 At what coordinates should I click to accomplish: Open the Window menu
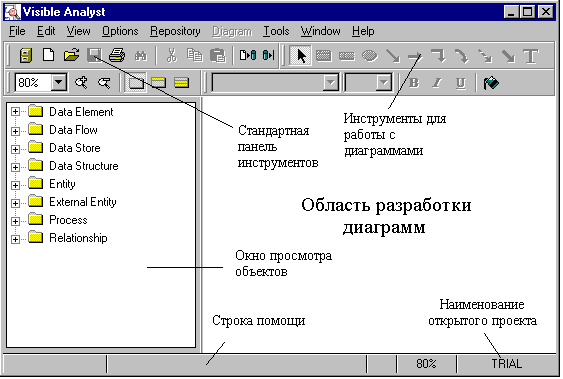tap(320, 31)
